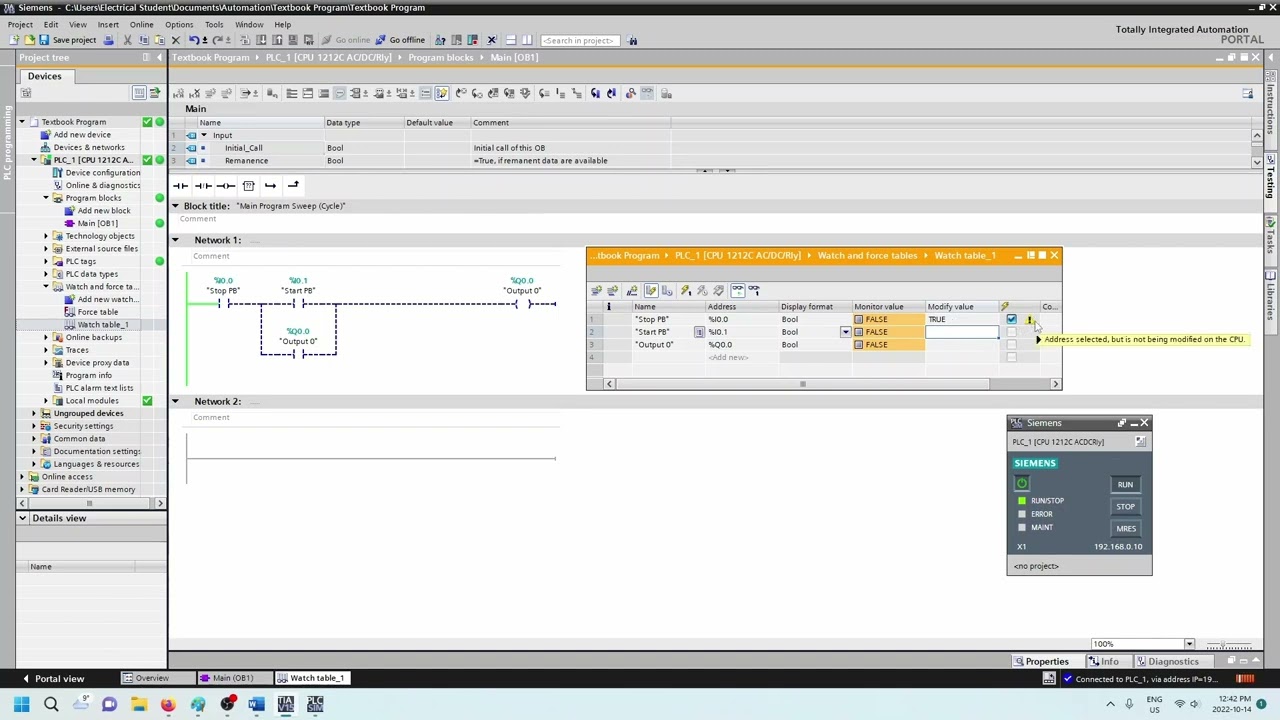1280x720 pixels.
Task: Insert a normally closed contact from favorites
Action: pyautogui.click(x=203, y=185)
